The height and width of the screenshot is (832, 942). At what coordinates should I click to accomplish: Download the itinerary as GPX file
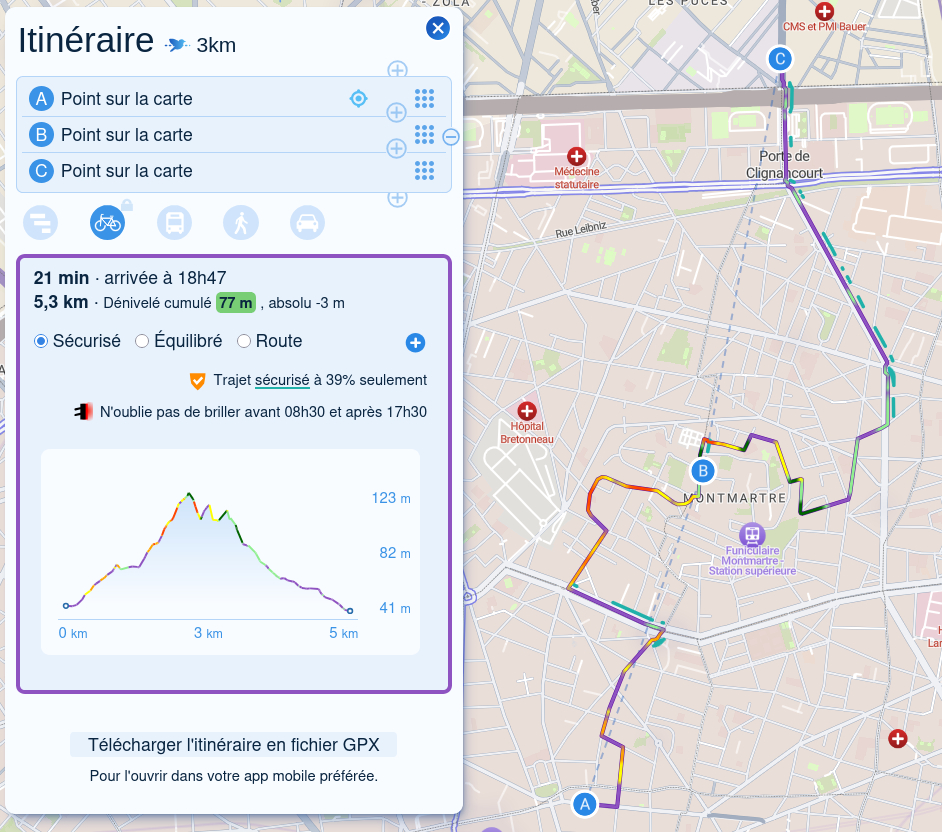[x=233, y=745]
